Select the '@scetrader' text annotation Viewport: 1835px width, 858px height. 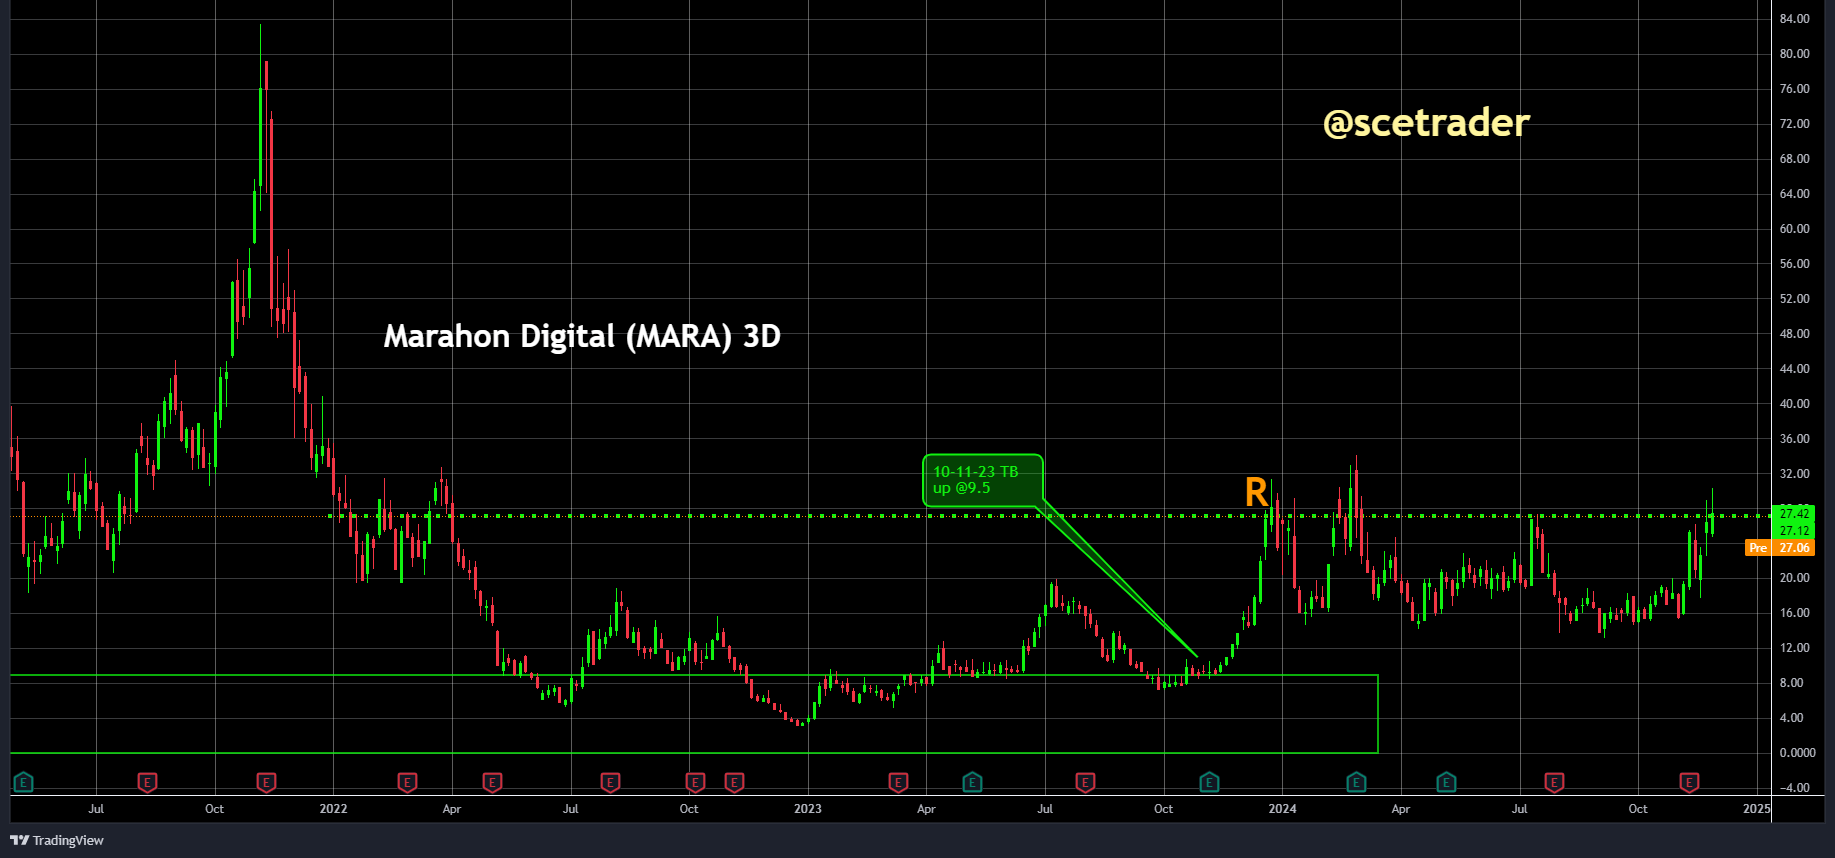pyautogui.click(x=1426, y=122)
